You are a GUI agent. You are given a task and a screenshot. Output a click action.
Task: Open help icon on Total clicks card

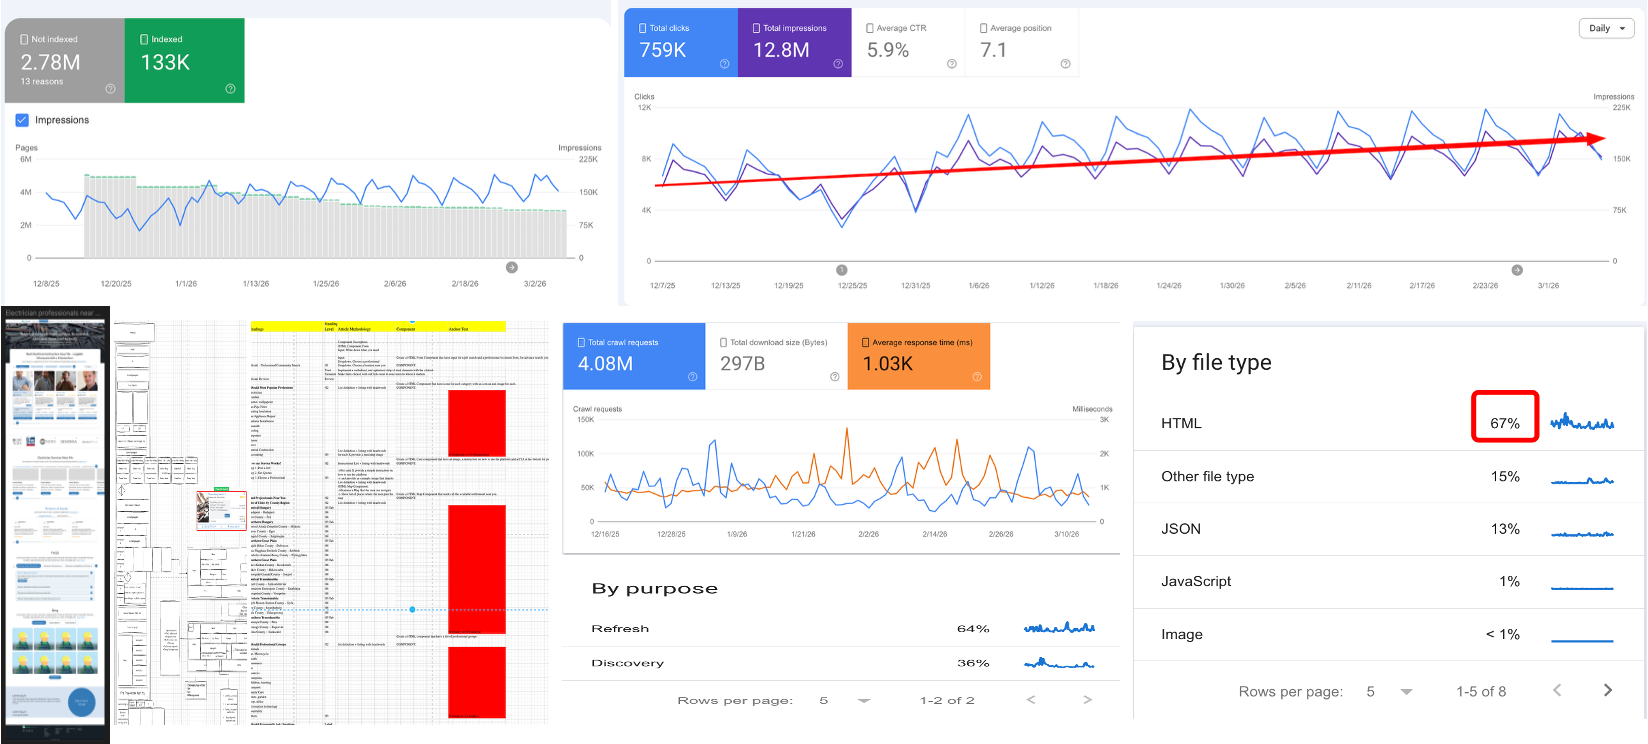[724, 64]
